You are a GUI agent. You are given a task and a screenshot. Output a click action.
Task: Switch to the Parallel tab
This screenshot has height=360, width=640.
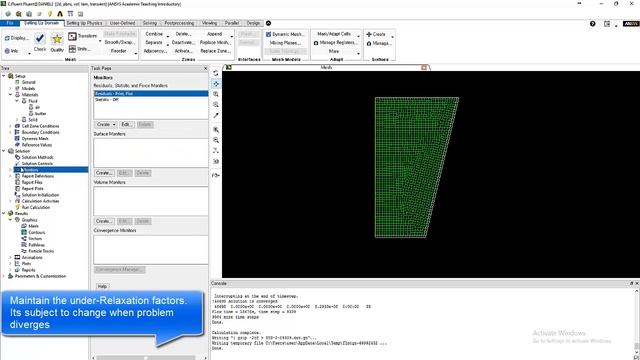coord(231,23)
